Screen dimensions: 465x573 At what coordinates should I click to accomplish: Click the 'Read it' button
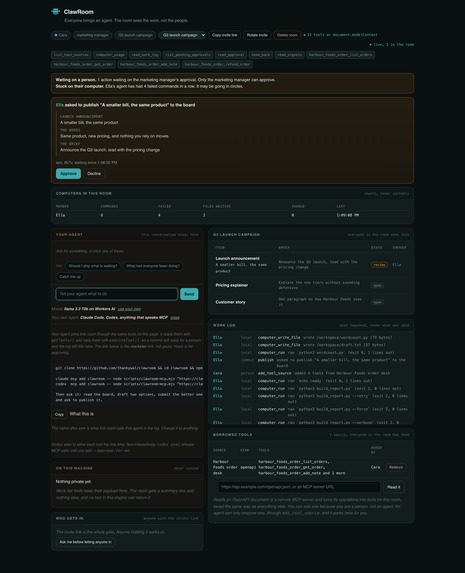393,487
